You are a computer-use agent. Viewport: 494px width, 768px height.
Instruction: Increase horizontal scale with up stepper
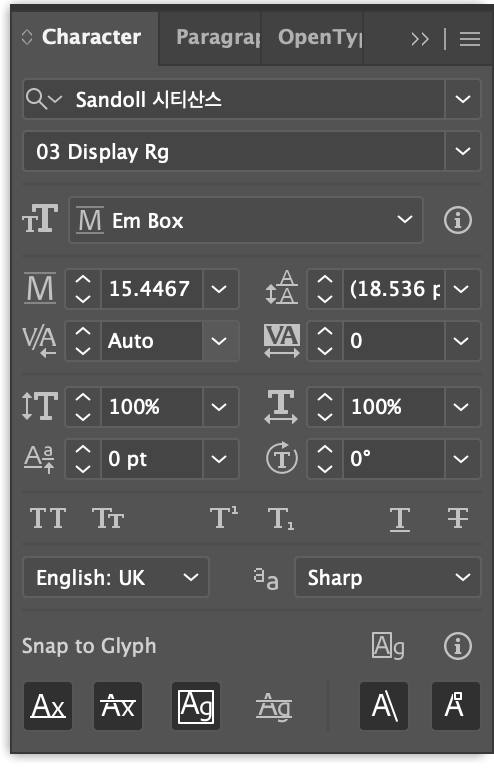(325, 398)
